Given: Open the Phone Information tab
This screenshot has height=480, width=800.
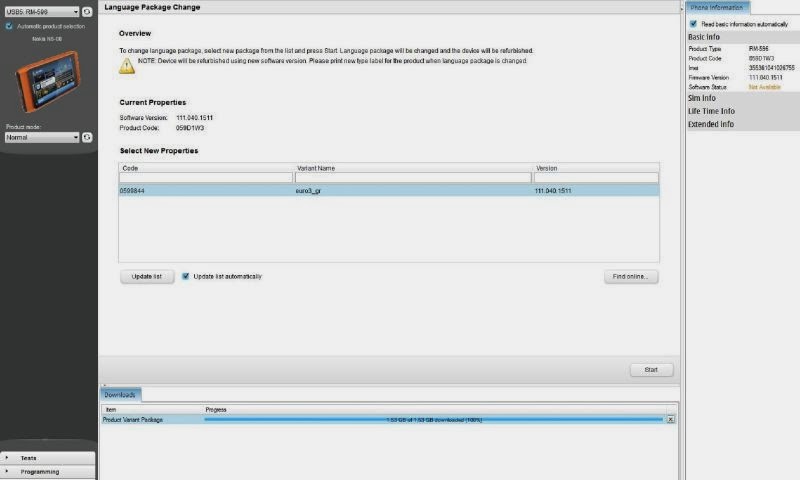Looking at the screenshot, I should click(717, 8).
